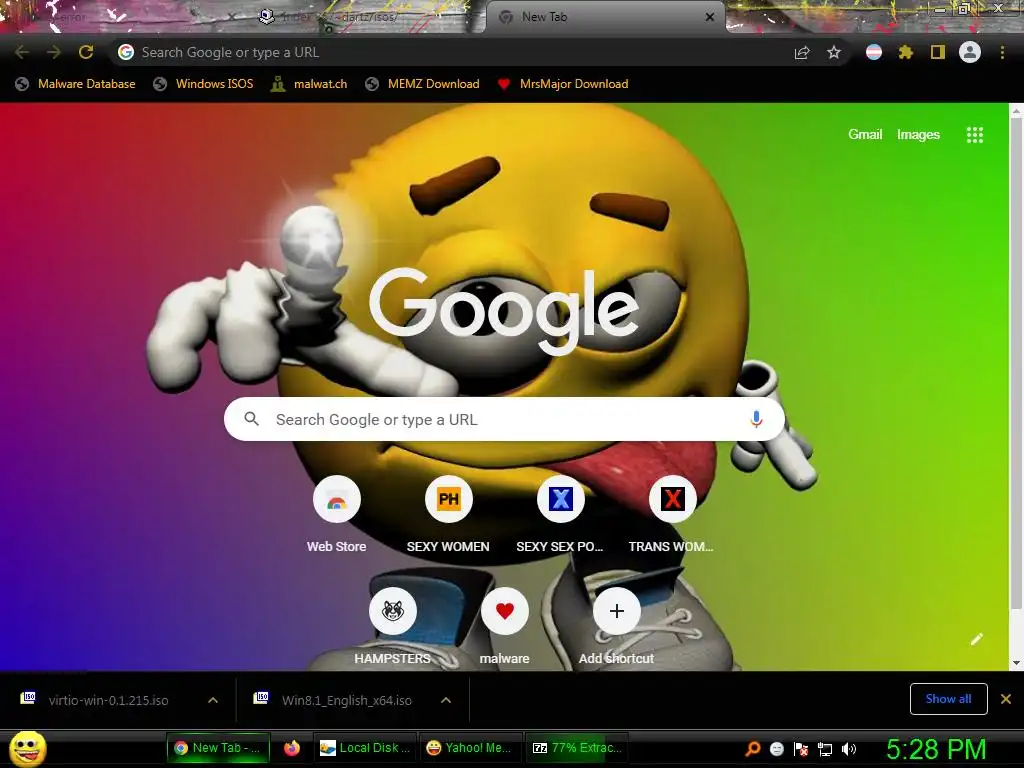
Task: Bookmark this tab with the star icon
Action: [834, 52]
